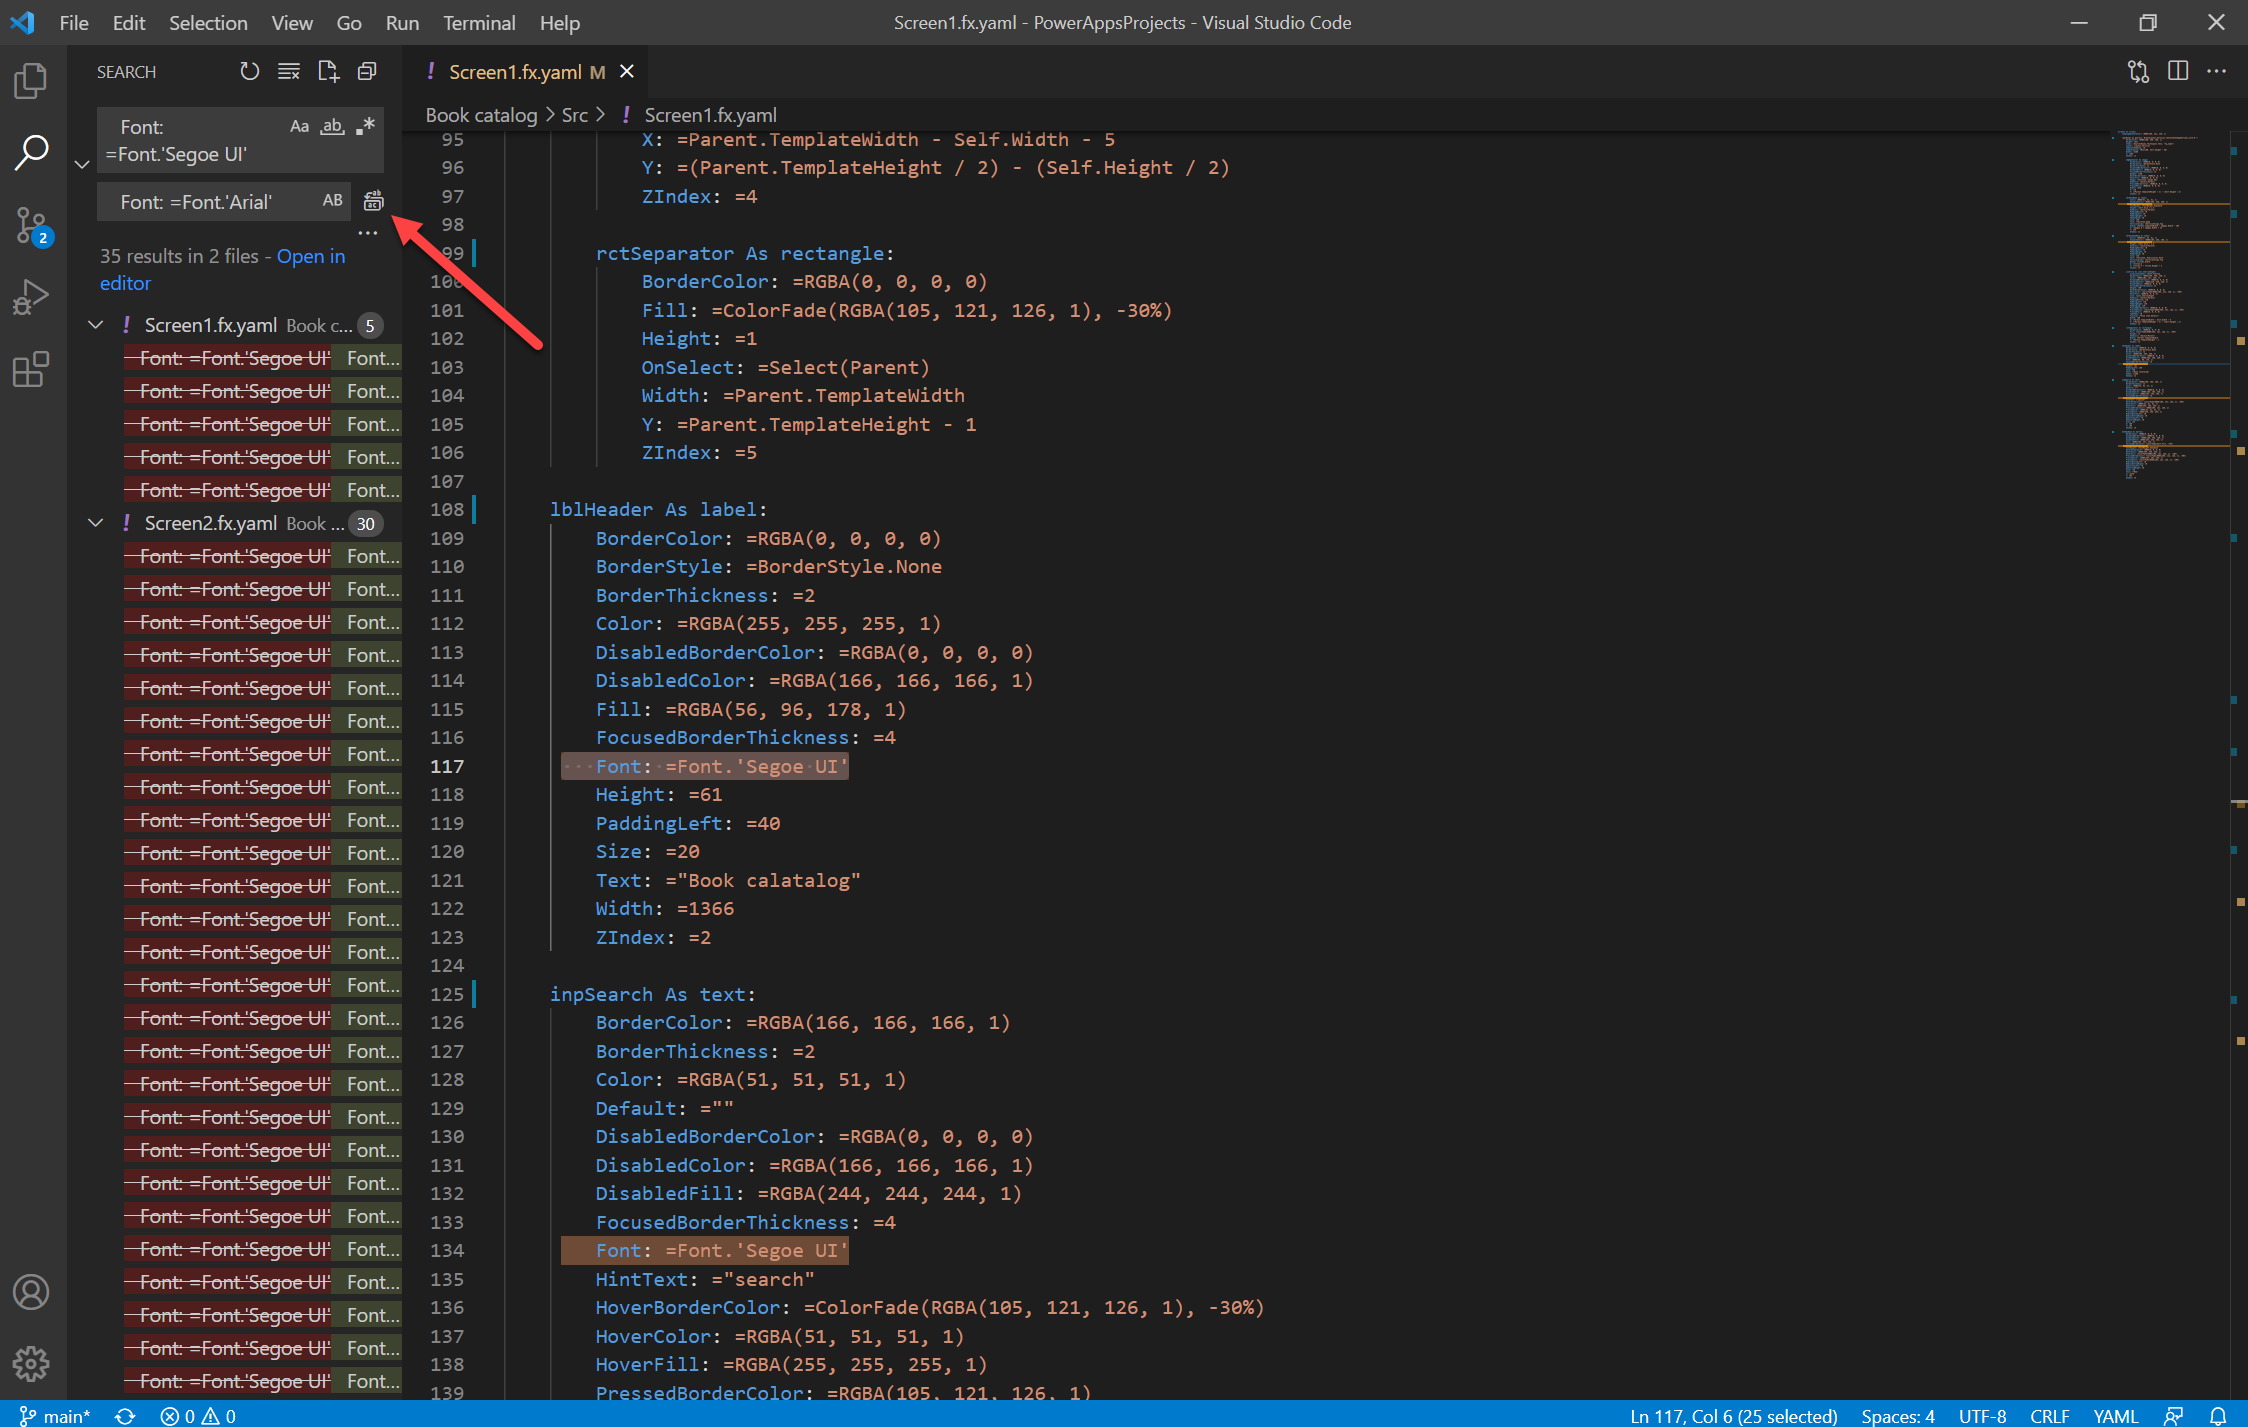This screenshot has width=2248, height=1427.
Task: Open the Terminal menu
Action: (x=479, y=22)
